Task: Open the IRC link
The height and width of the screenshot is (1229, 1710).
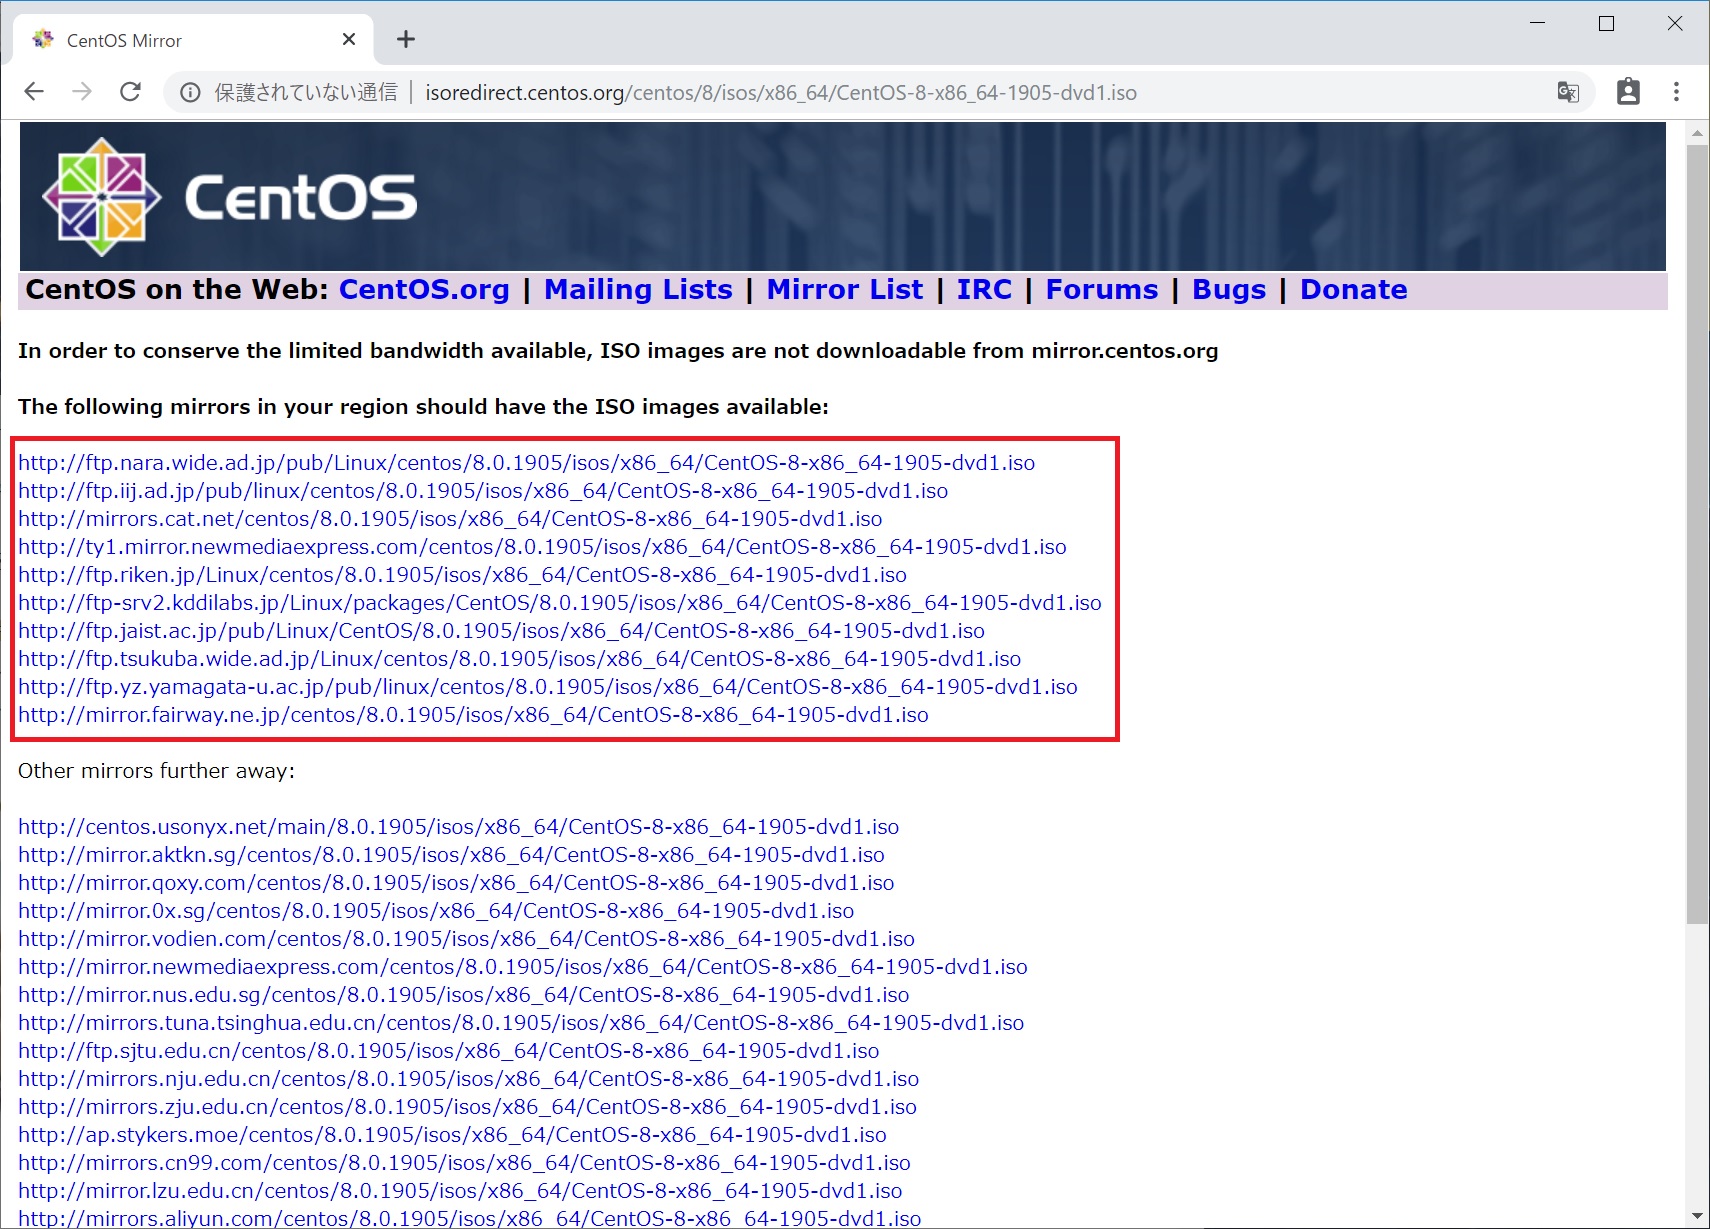Action: click(984, 290)
